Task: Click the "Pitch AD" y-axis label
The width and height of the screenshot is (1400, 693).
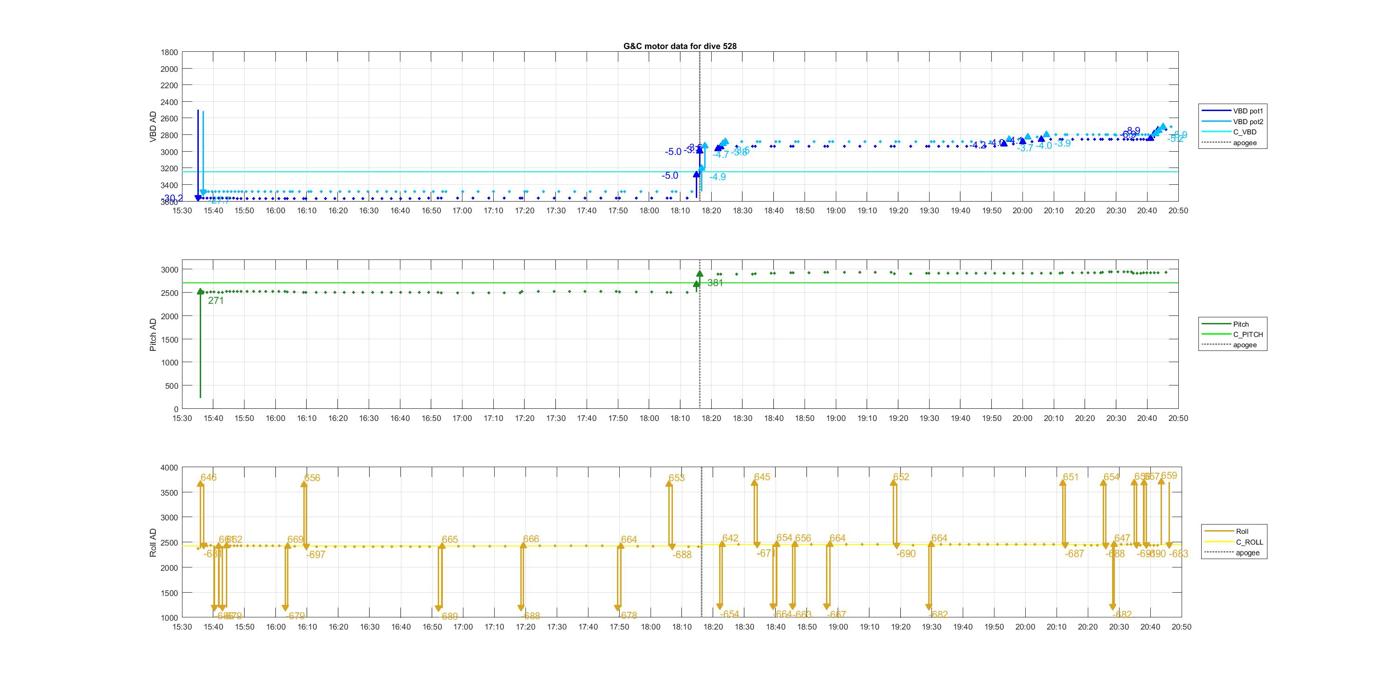Action: (x=153, y=334)
